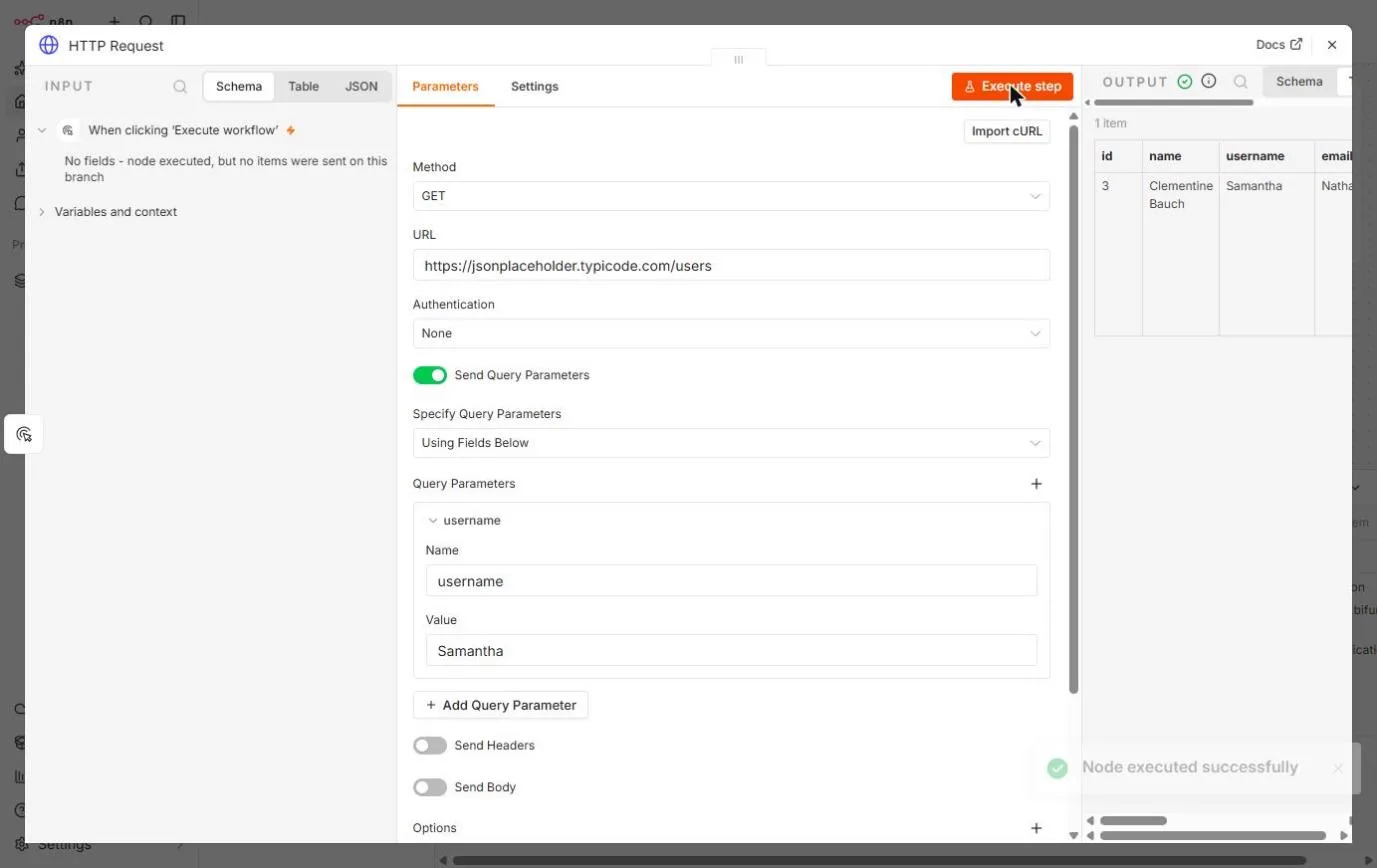Collapse the 'When clicking Execute workflow' node
Viewport: 1377px width, 868px height.
click(42, 130)
